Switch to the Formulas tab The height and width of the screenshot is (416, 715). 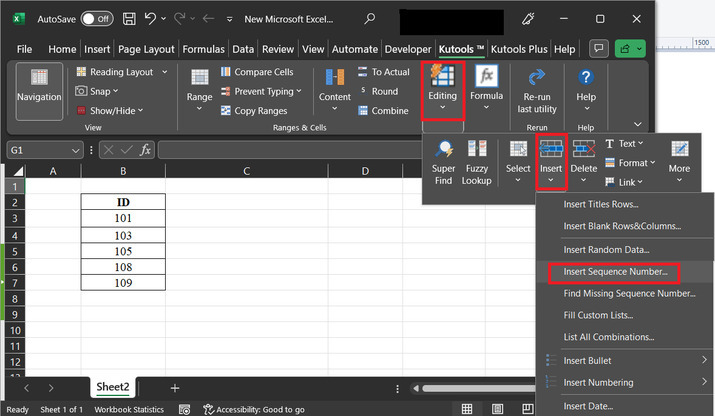[203, 49]
